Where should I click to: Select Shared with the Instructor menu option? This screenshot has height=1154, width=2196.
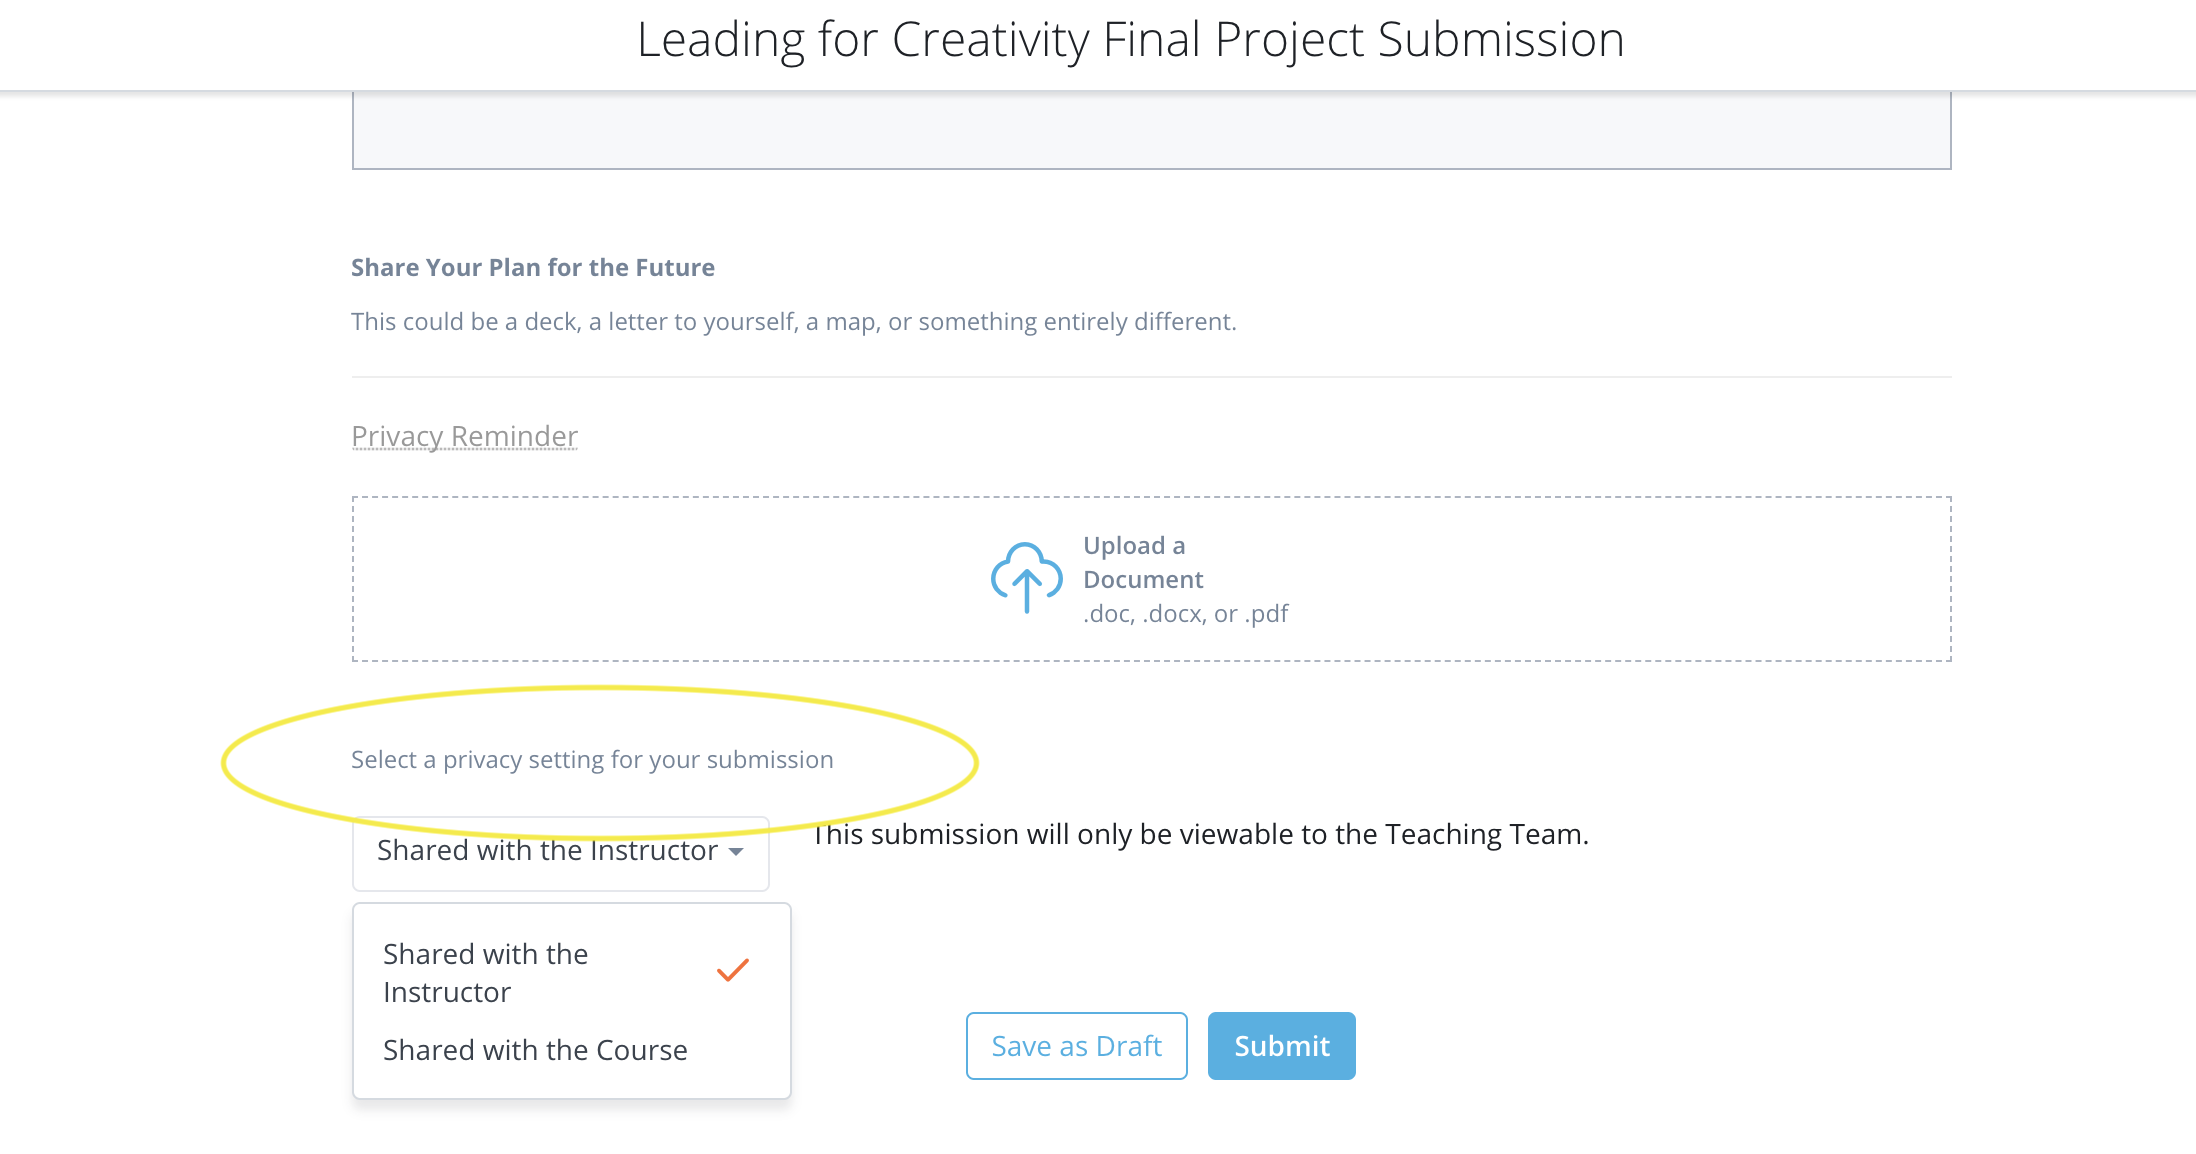pyautogui.click(x=486, y=972)
